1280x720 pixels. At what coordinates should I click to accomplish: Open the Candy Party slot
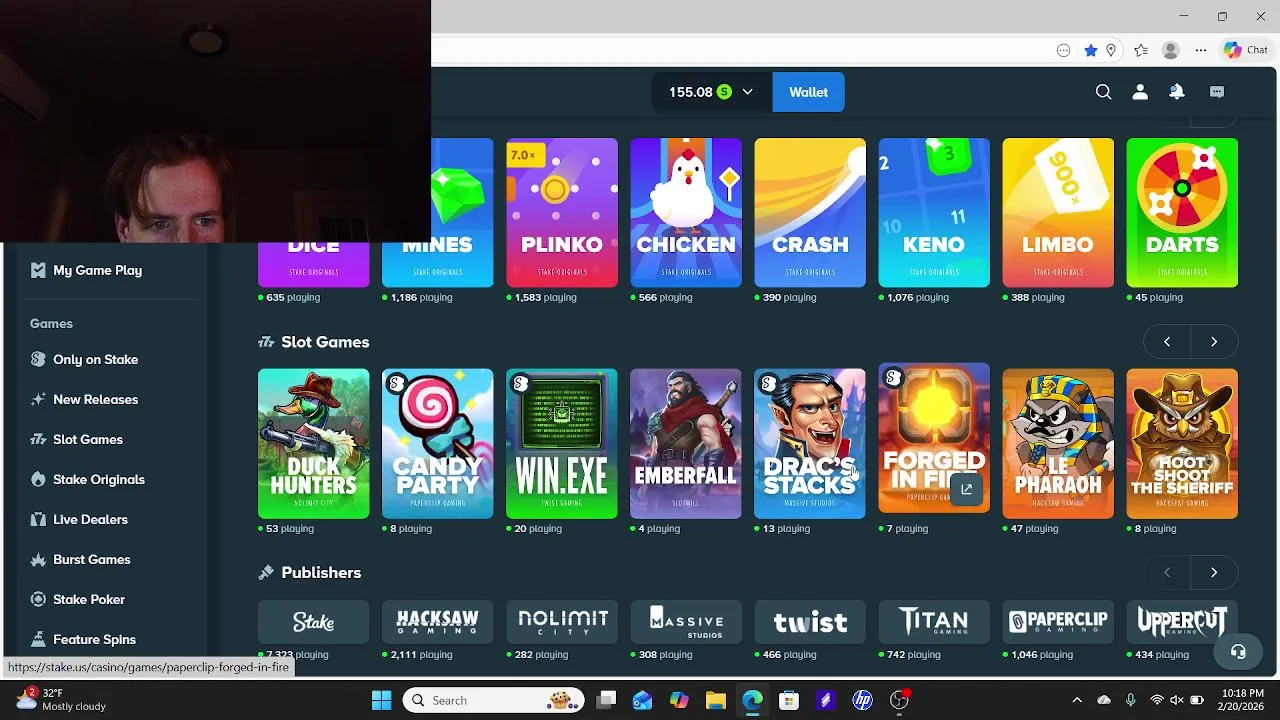coord(437,444)
